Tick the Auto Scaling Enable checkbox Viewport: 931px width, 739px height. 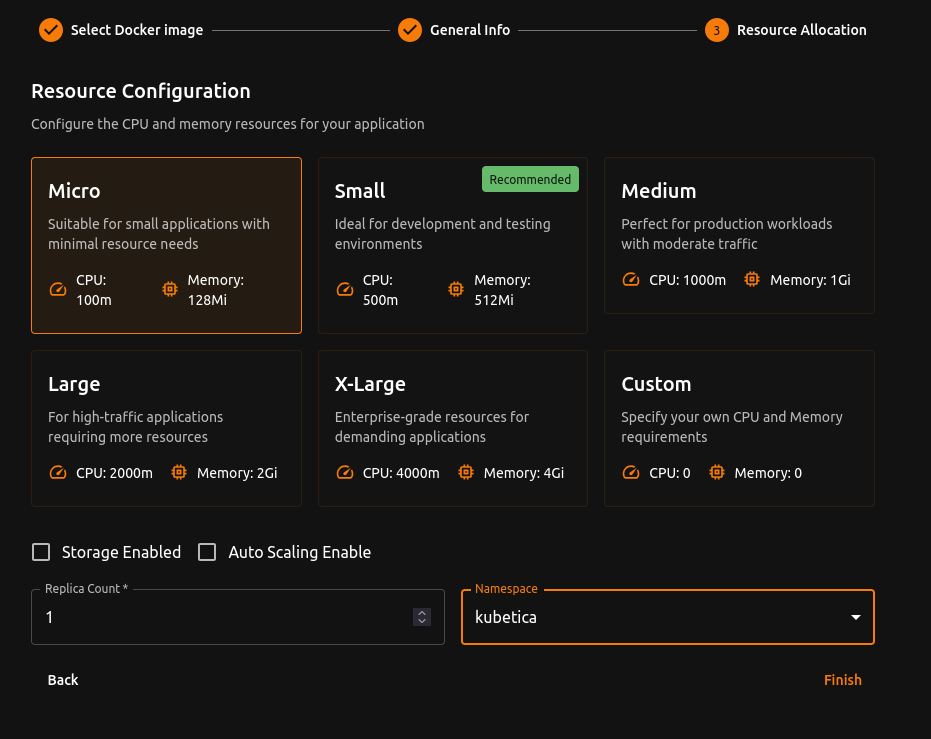[207, 552]
